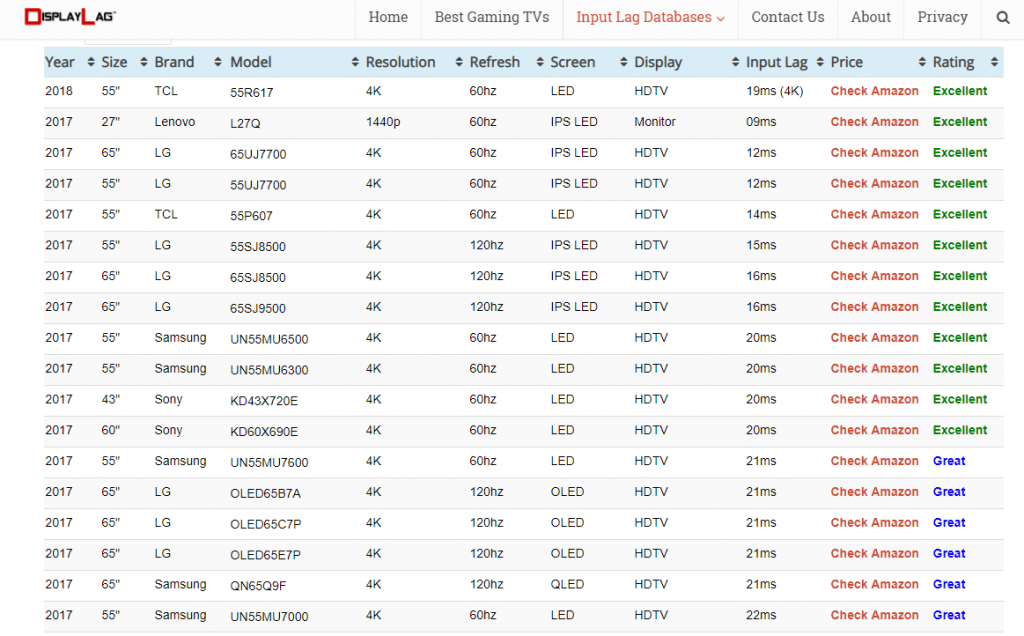Sort table by Refresh column arrows
Viewport: 1024px width, 636px height.
click(x=540, y=62)
